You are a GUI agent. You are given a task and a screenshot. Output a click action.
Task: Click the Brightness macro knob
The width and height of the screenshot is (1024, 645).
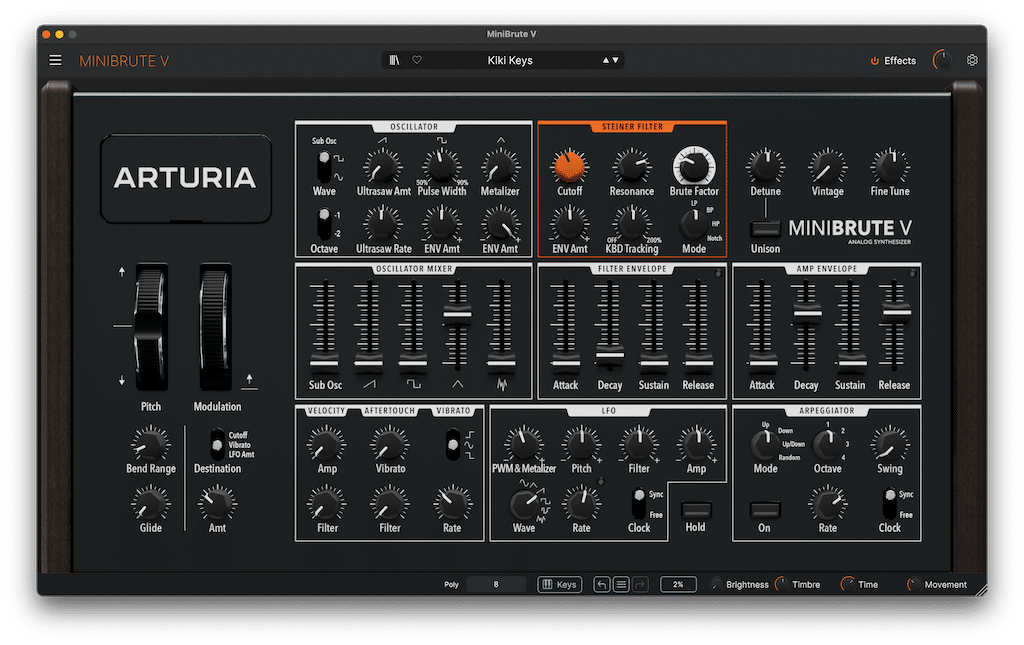(x=717, y=584)
